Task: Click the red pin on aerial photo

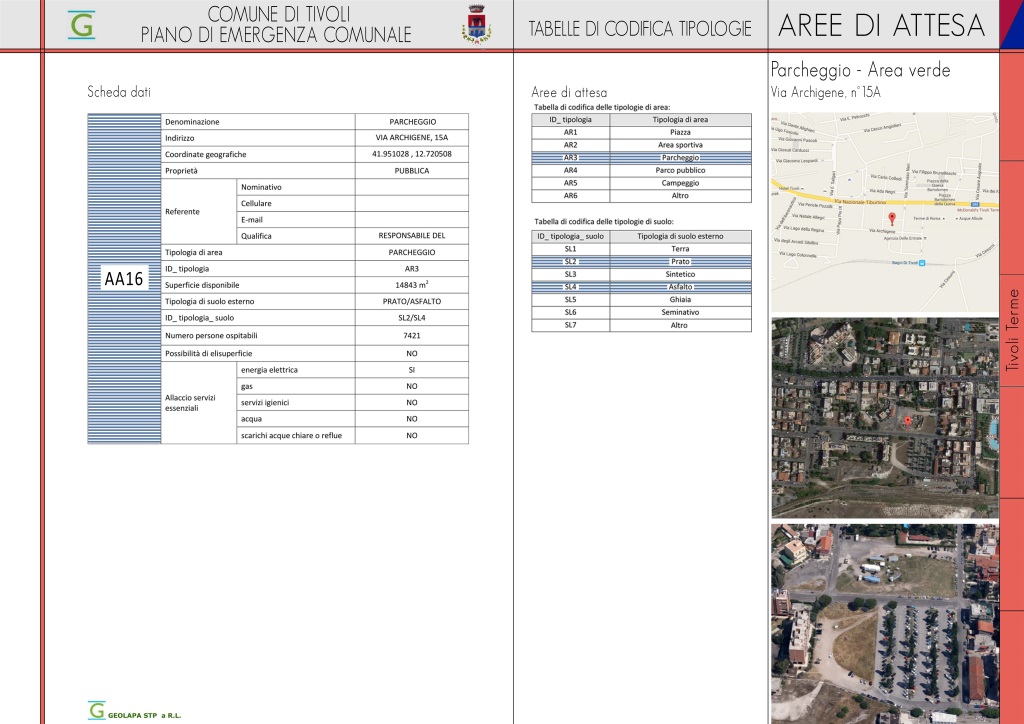Action: pyautogui.click(x=907, y=421)
